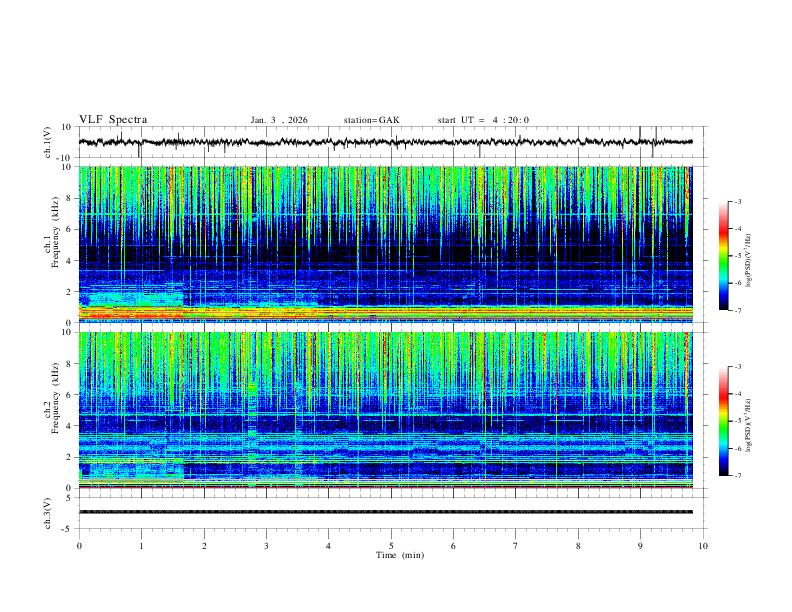Screen dimensions: 792x612
Task: Click the time-axis tick label "0"
Action: (x=79, y=546)
